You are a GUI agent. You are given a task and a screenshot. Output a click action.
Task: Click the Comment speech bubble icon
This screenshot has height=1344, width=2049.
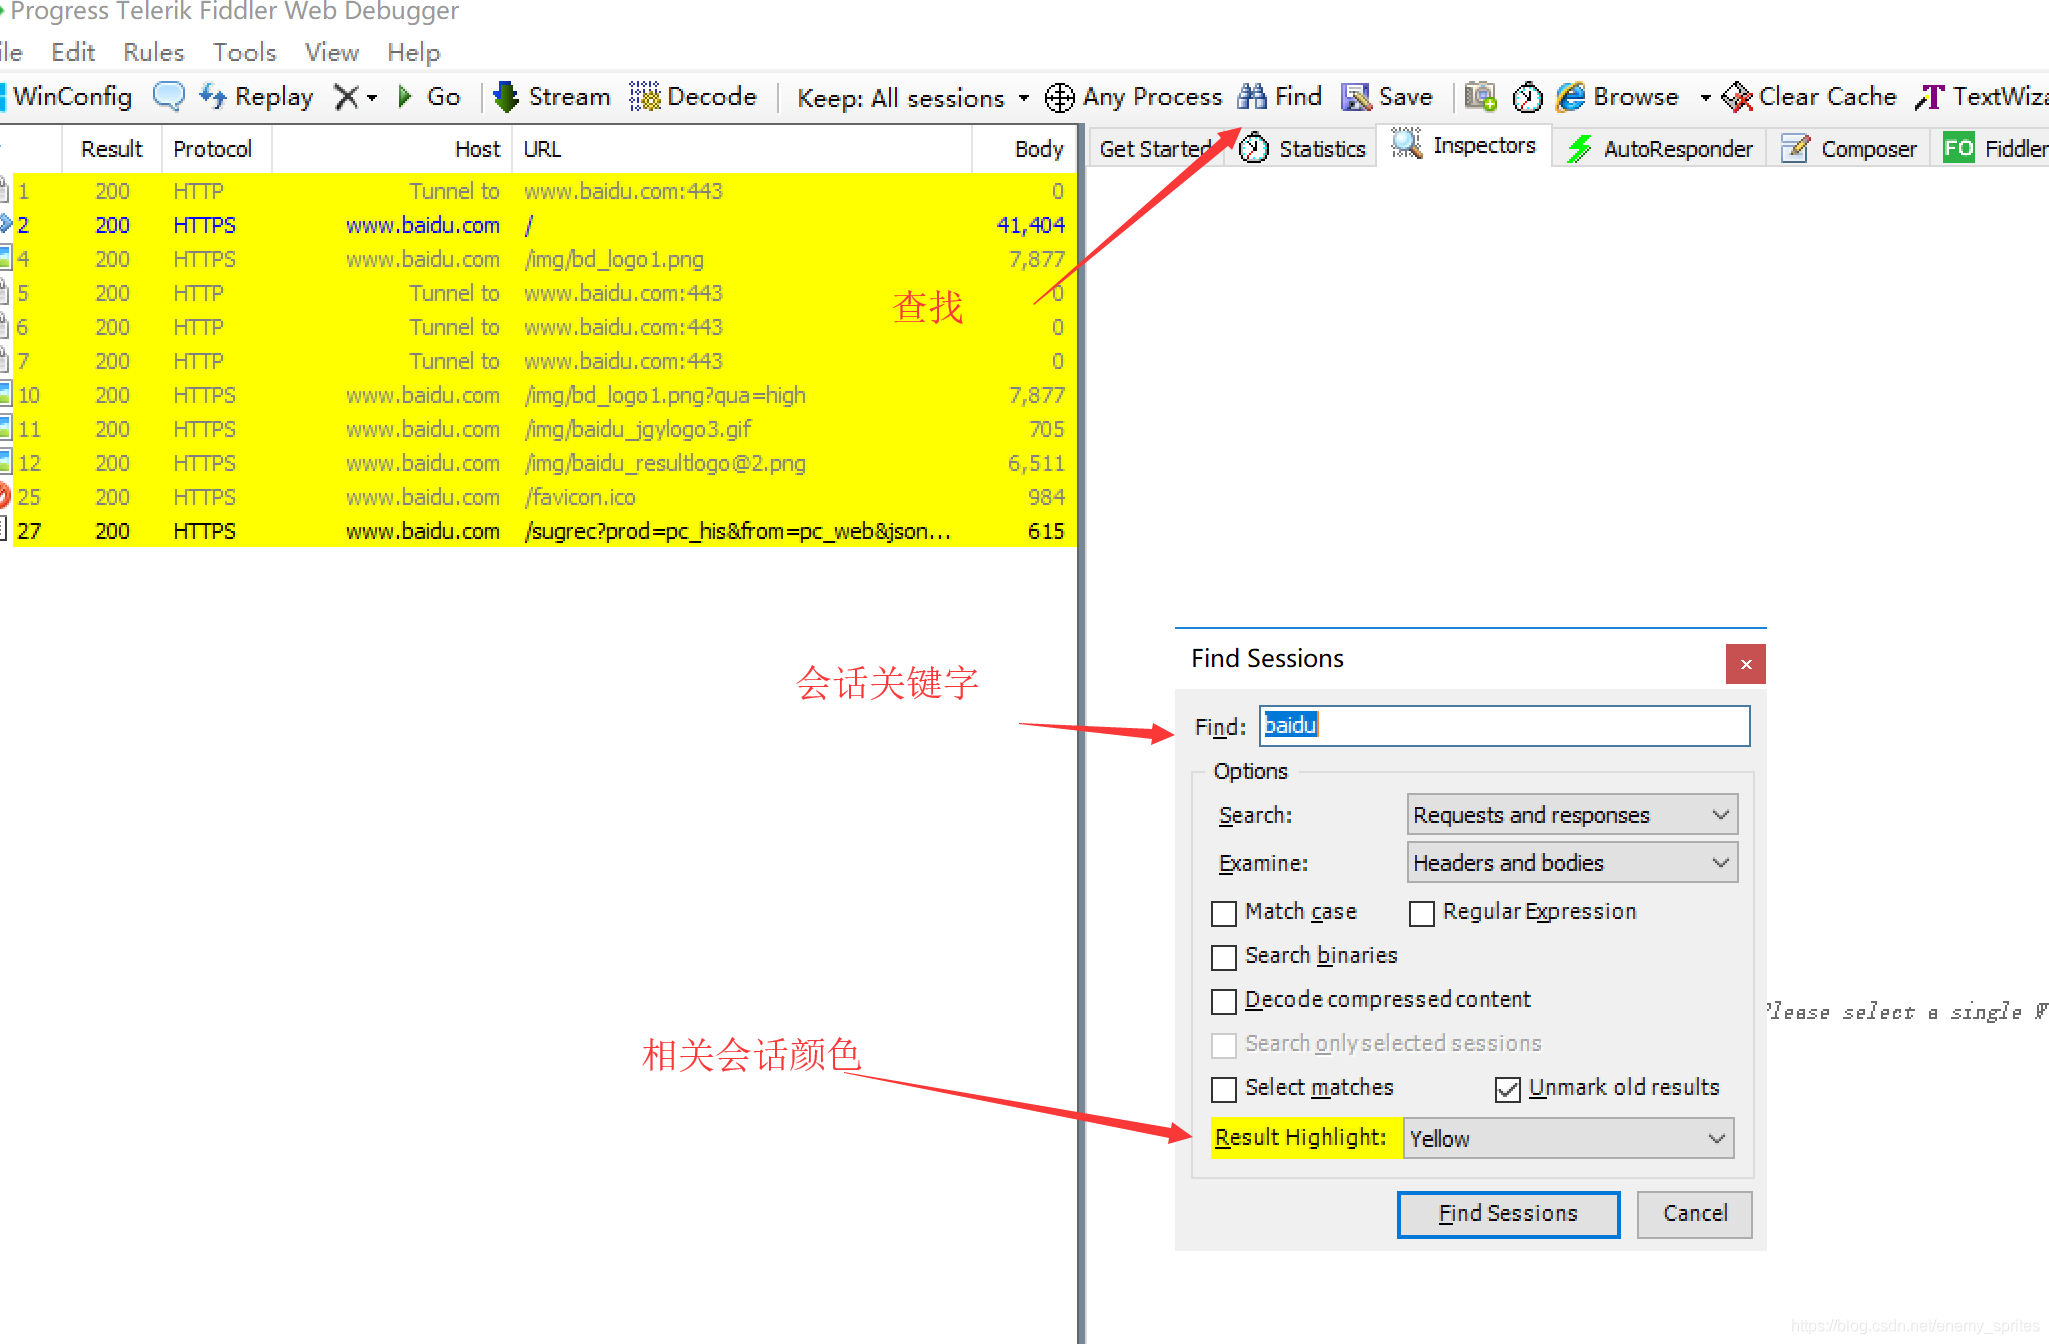(168, 97)
